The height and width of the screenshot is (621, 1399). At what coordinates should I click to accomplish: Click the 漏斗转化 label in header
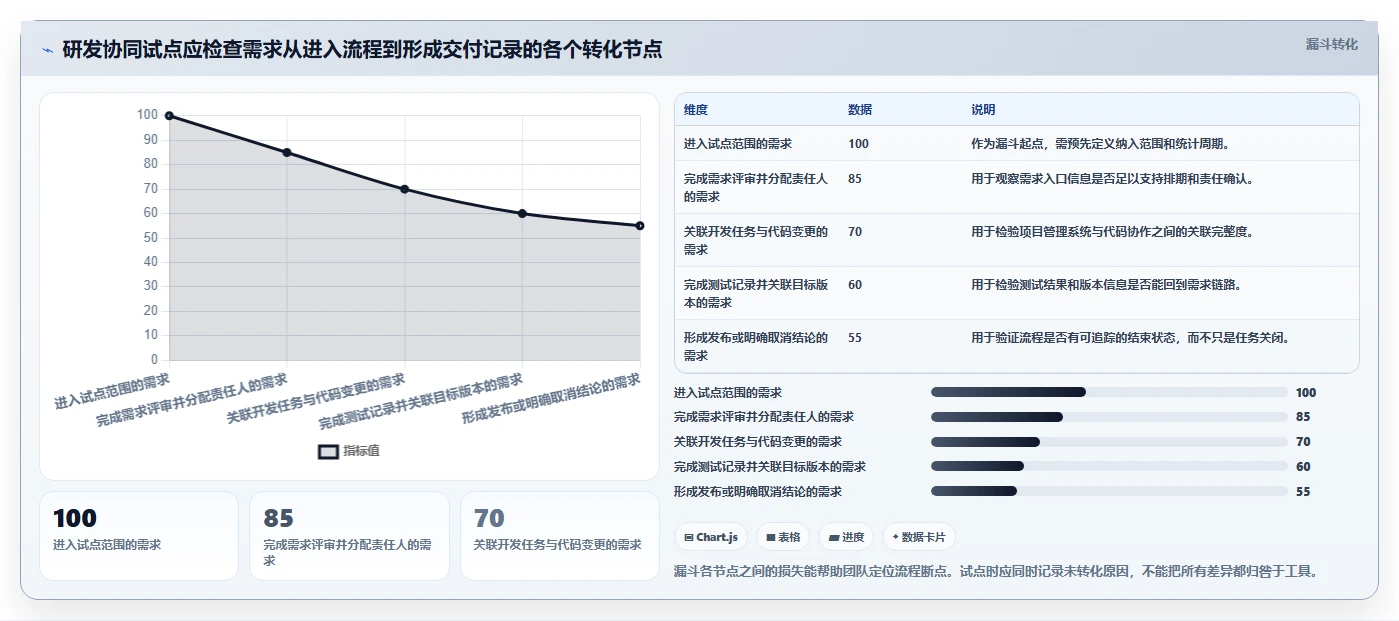pos(1331,44)
